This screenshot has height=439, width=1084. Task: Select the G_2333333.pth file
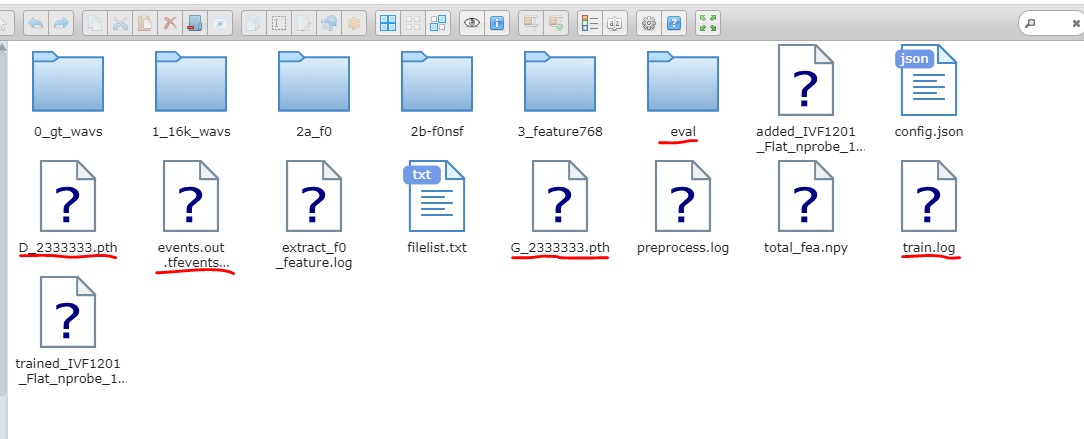tap(560, 207)
